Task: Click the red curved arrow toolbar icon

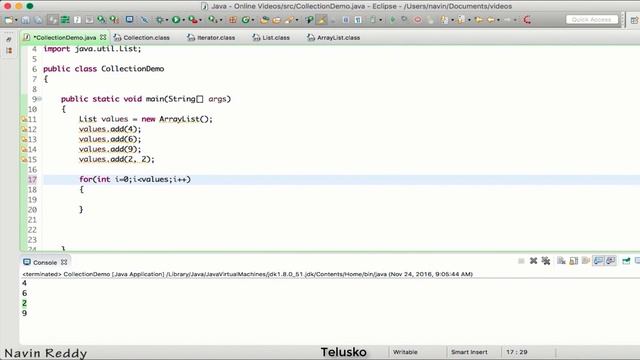Action: pyautogui.click(x=527, y=20)
